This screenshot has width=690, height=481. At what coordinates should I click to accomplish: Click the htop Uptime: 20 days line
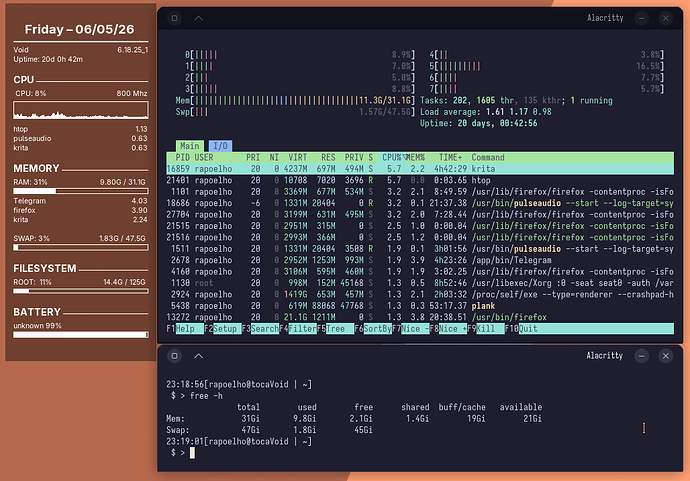pyautogui.click(x=478, y=123)
